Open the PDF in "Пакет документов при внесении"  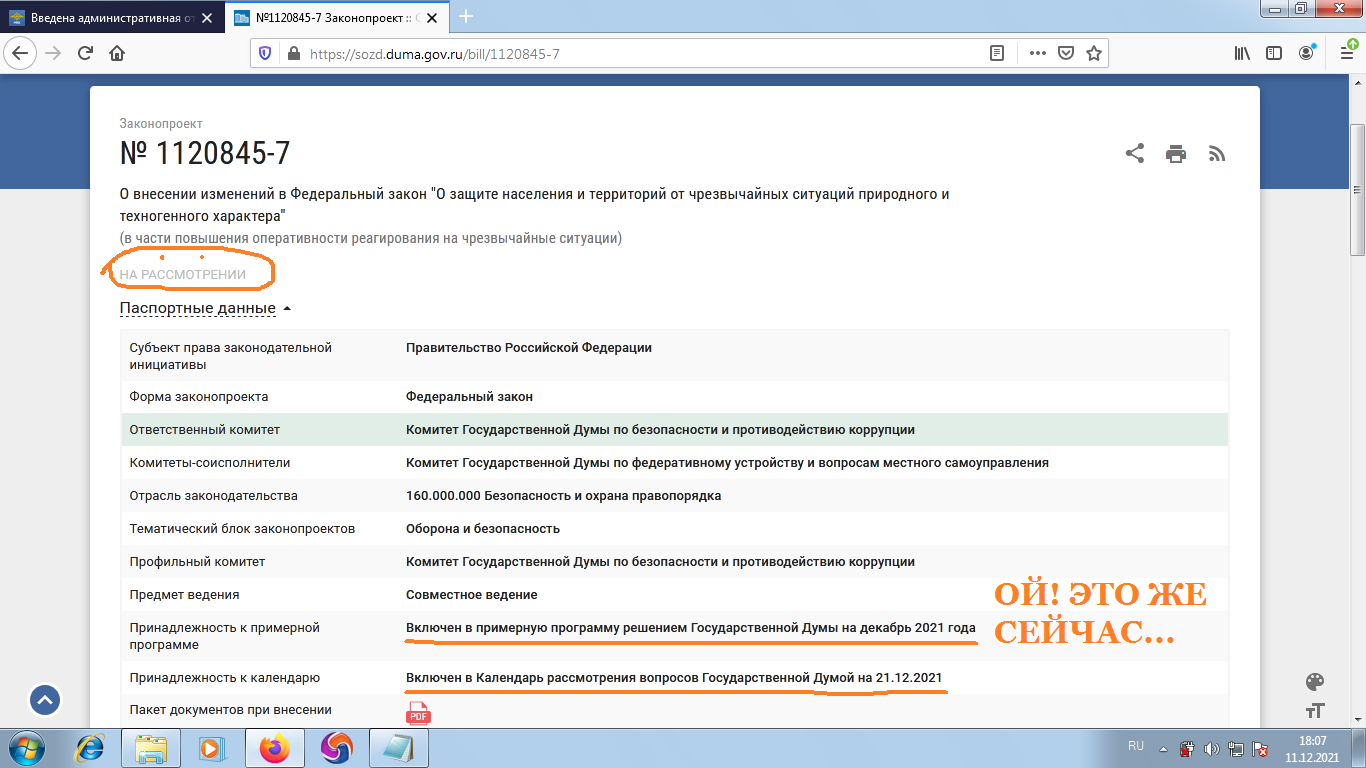(417, 713)
